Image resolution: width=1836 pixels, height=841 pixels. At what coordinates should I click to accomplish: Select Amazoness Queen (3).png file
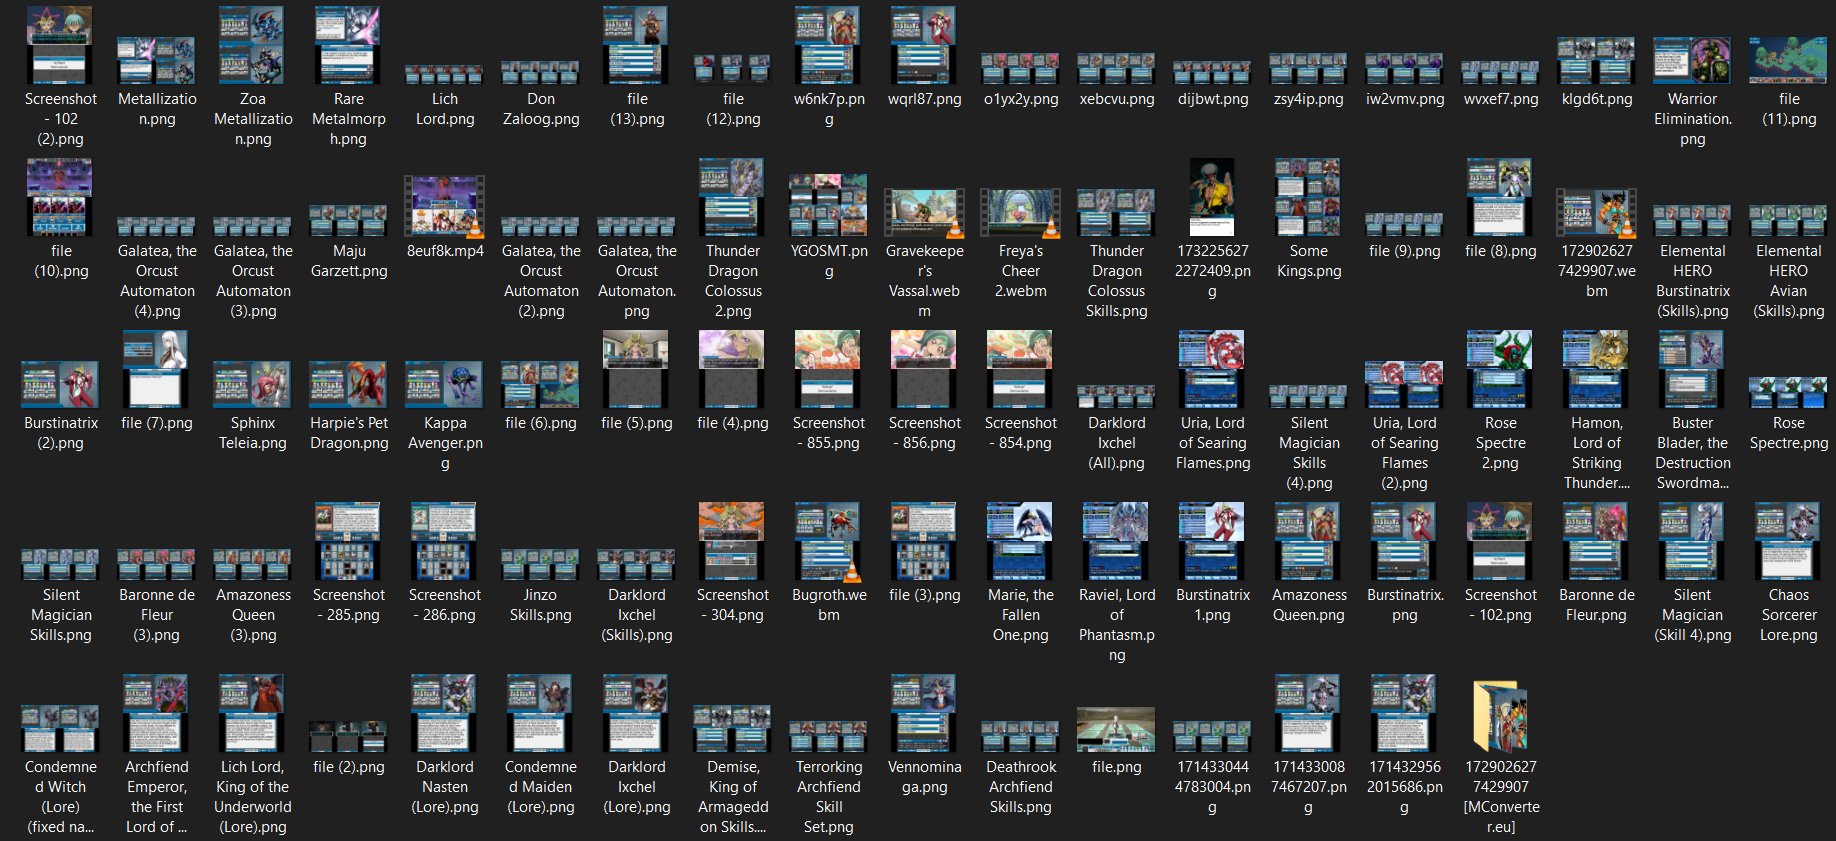click(252, 564)
